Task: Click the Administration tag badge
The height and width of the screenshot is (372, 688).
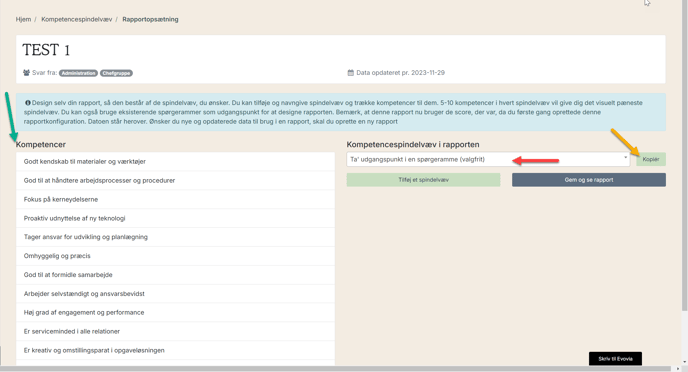Action: tap(78, 73)
